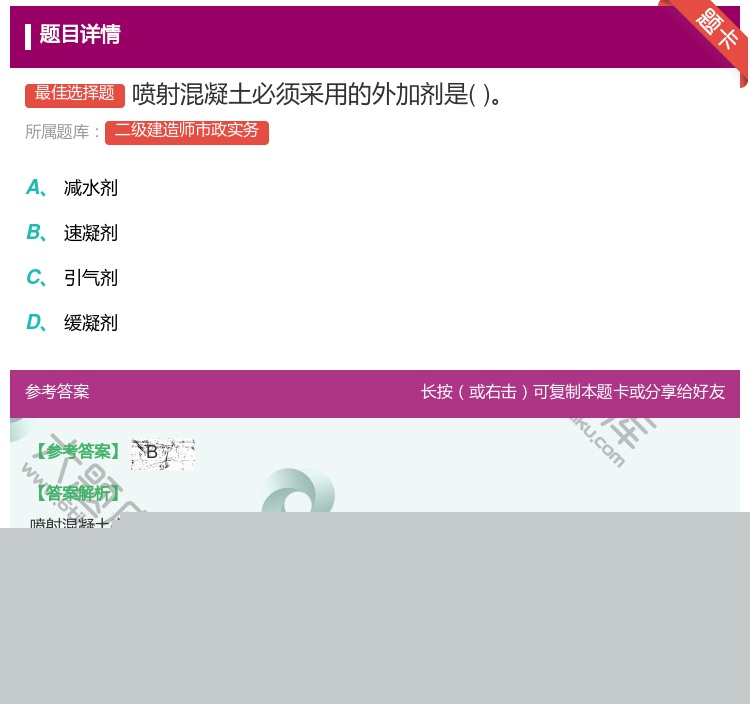The image size is (750, 704).
Task: Click the 【答案解析】 label
Action: pos(78,493)
